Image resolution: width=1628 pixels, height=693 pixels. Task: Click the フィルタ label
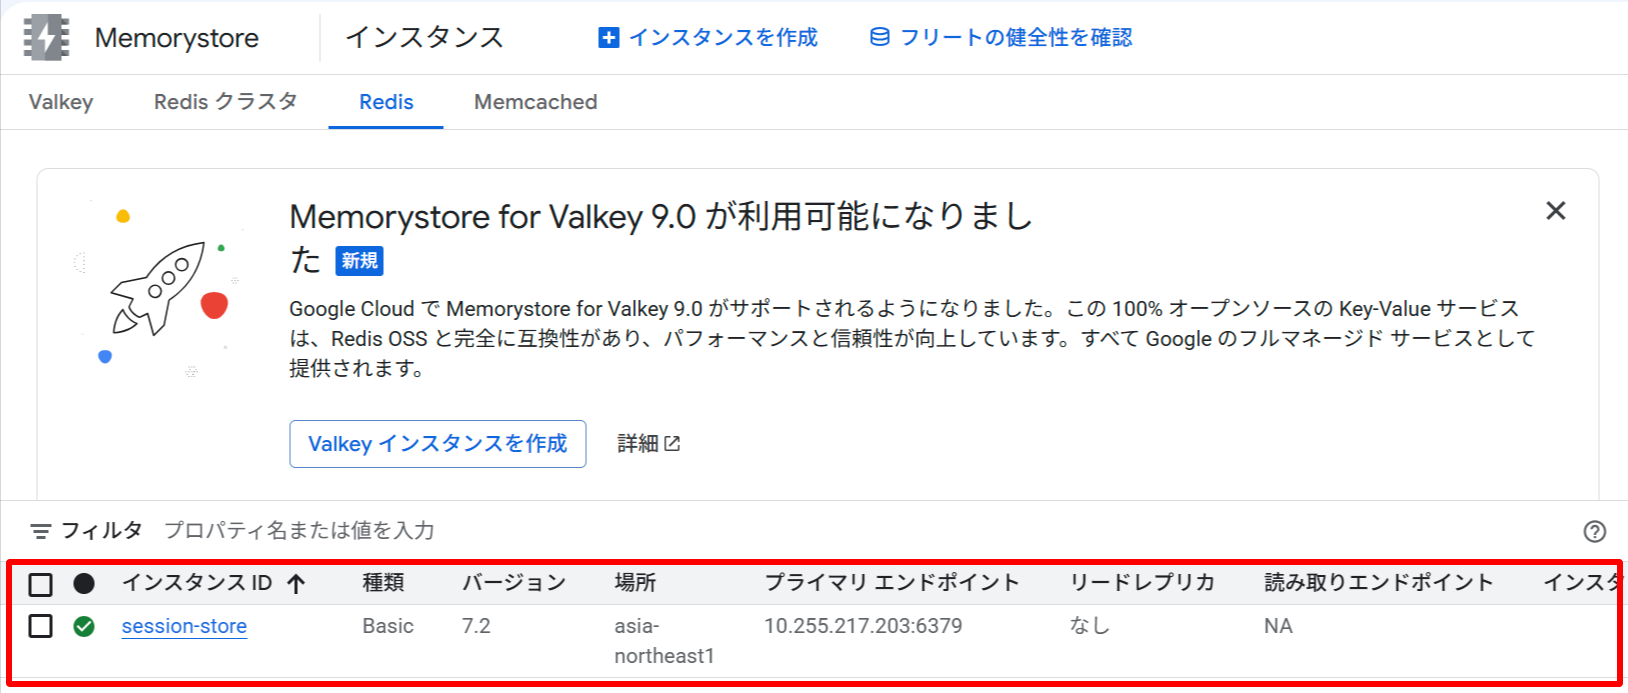(102, 530)
